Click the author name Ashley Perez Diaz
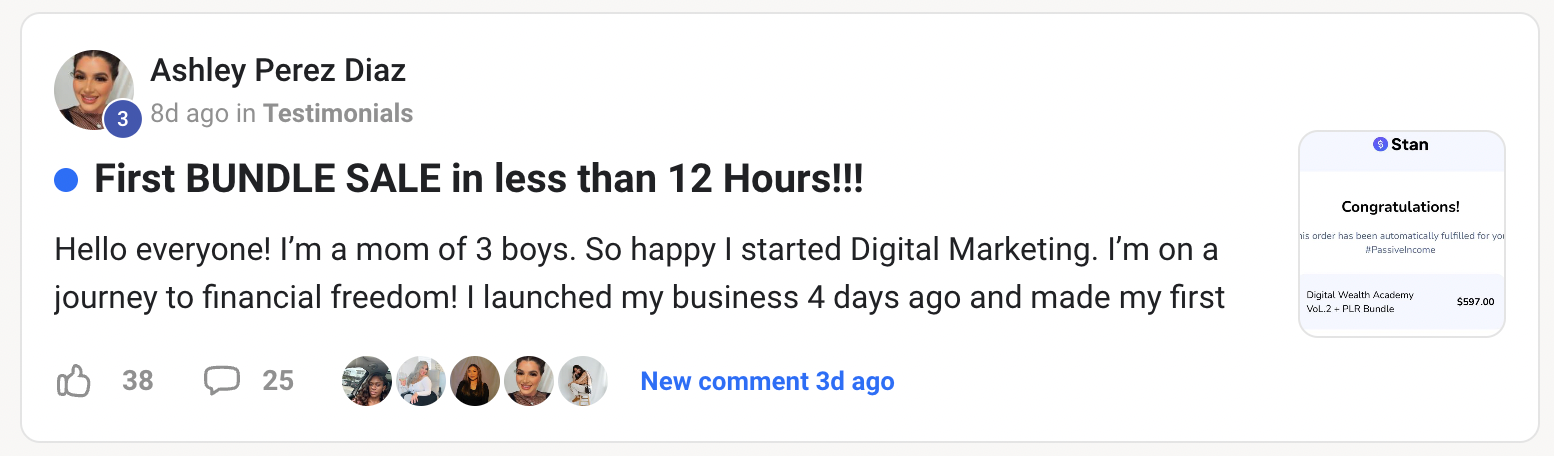 click(278, 71)
